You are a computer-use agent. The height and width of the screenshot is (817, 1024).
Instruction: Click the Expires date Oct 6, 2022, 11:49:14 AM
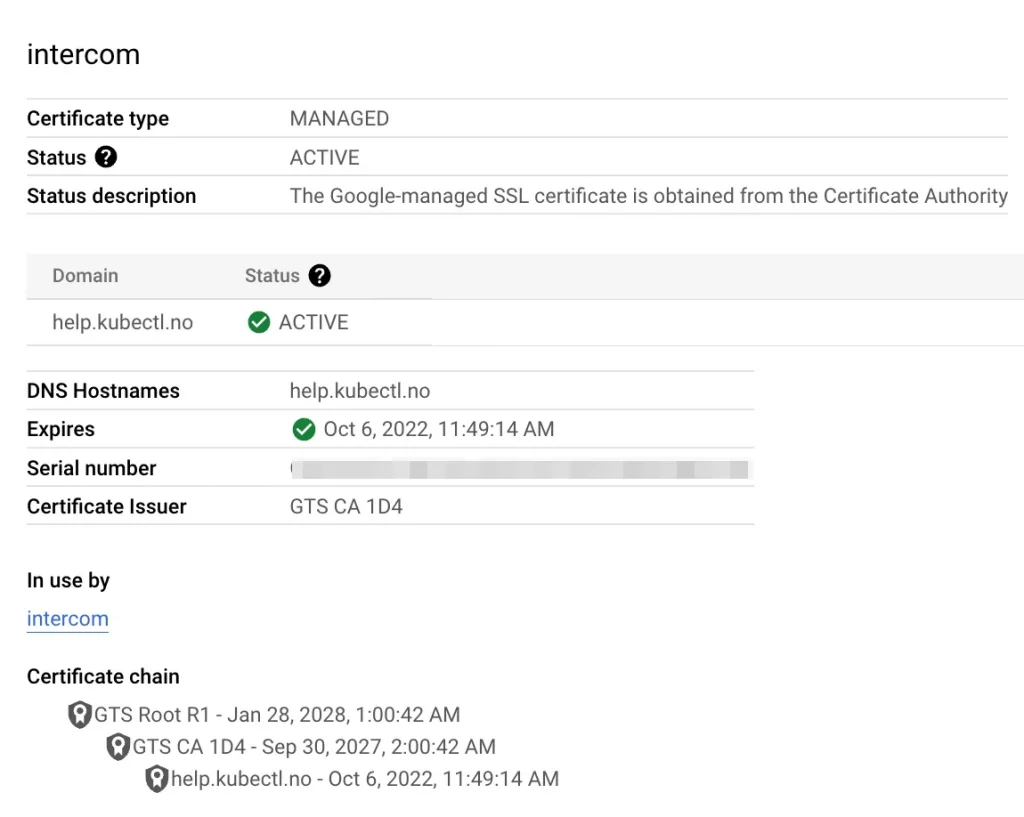click(439, 429)
